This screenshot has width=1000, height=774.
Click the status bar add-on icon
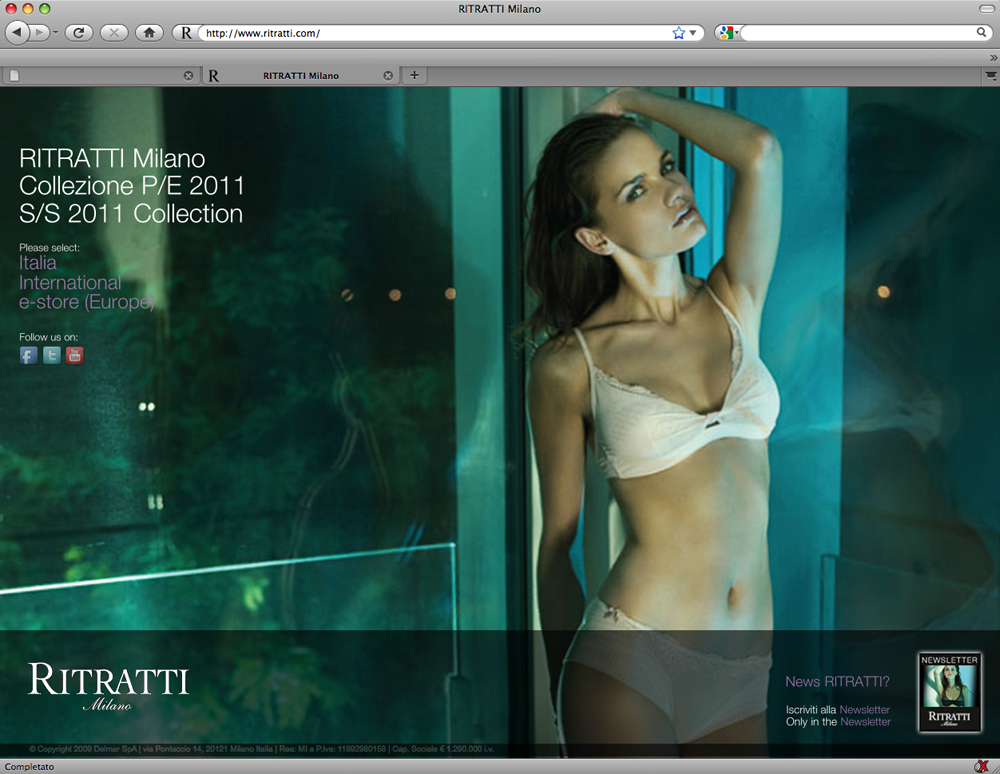click(982, 766)
